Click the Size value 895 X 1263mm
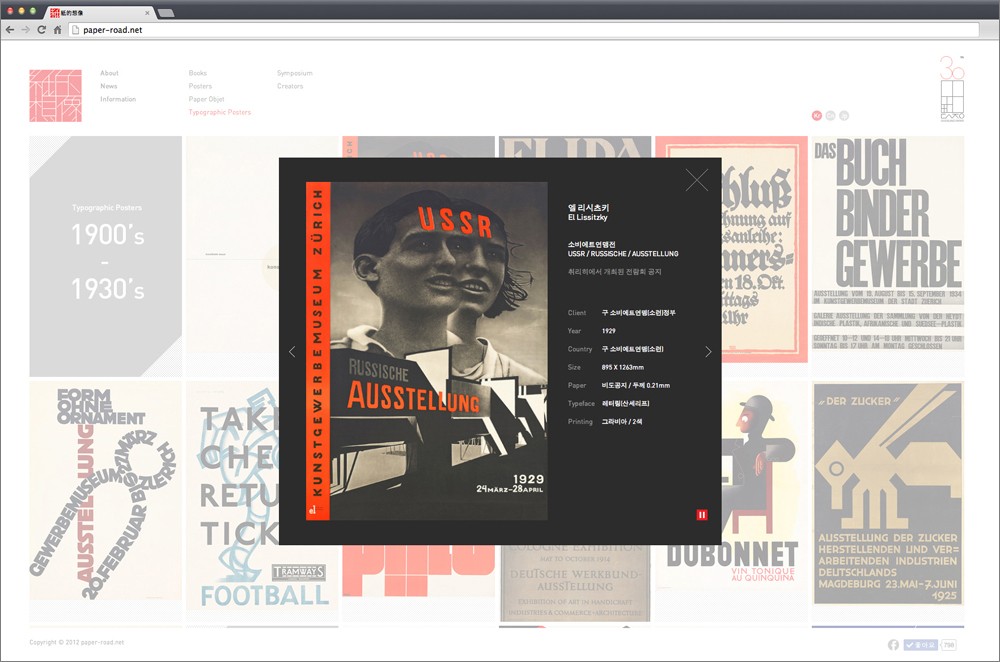 pyautogui.click(x=622, y=367)
